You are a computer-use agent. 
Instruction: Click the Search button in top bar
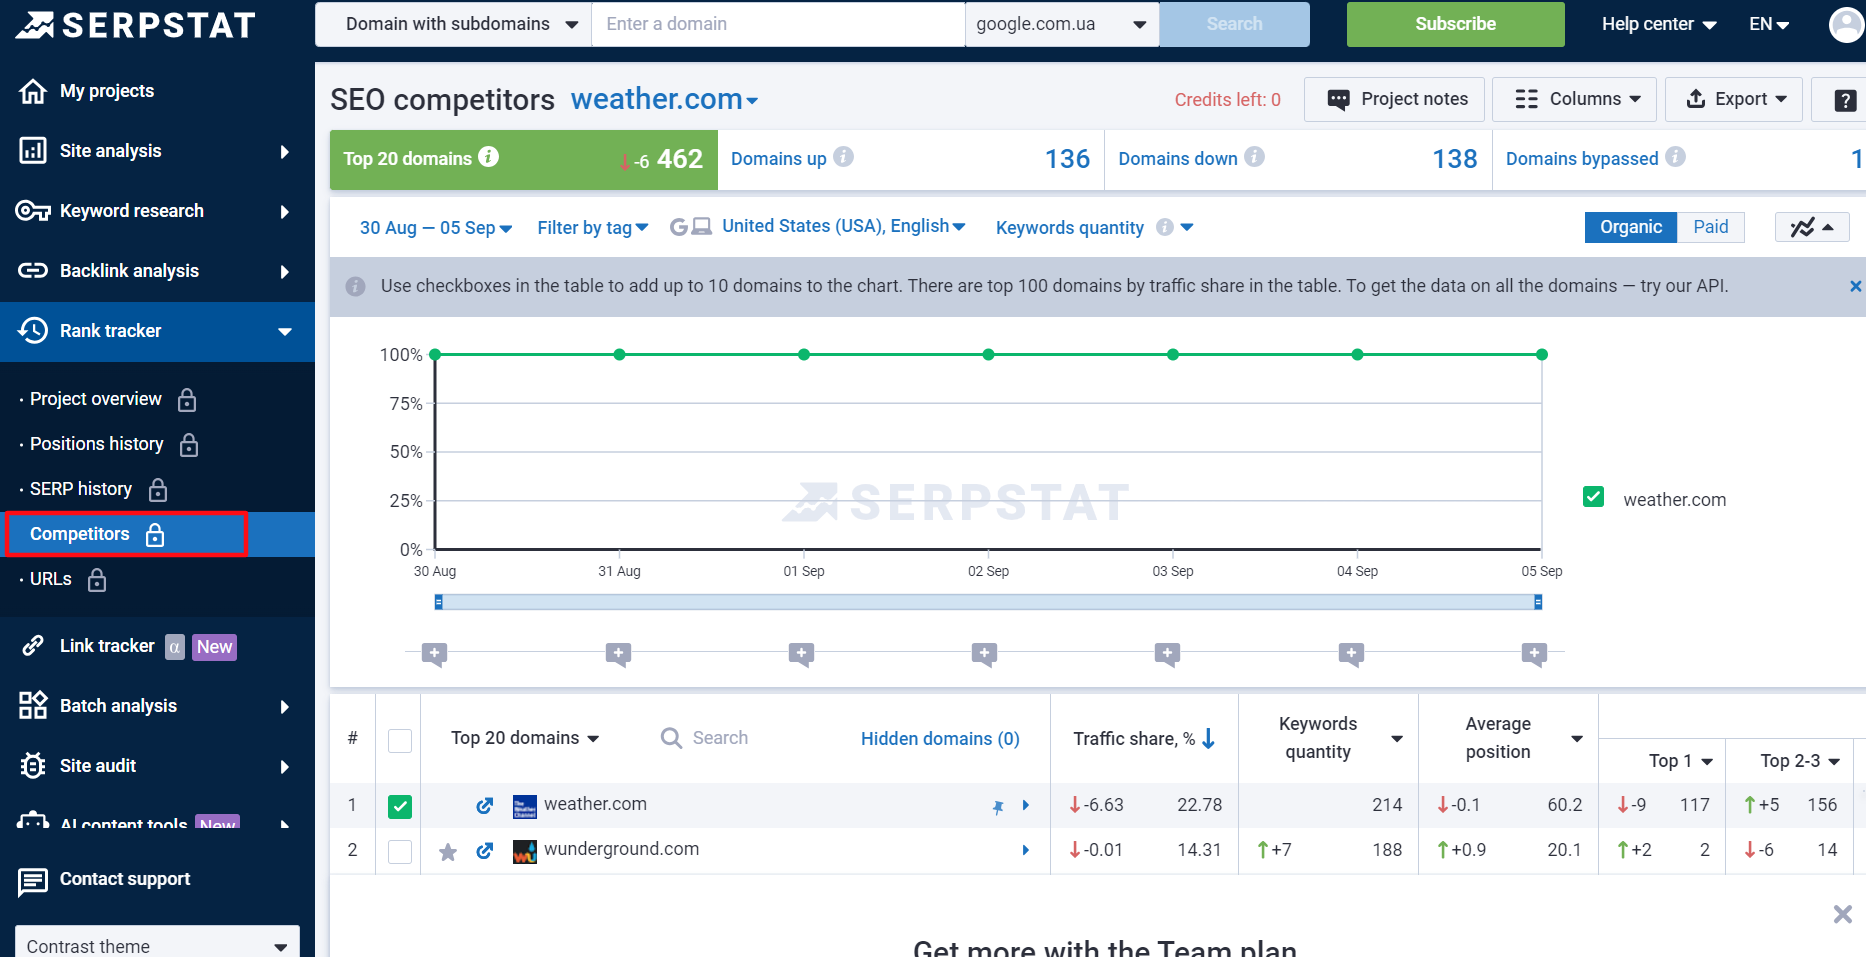point(1234,24)
